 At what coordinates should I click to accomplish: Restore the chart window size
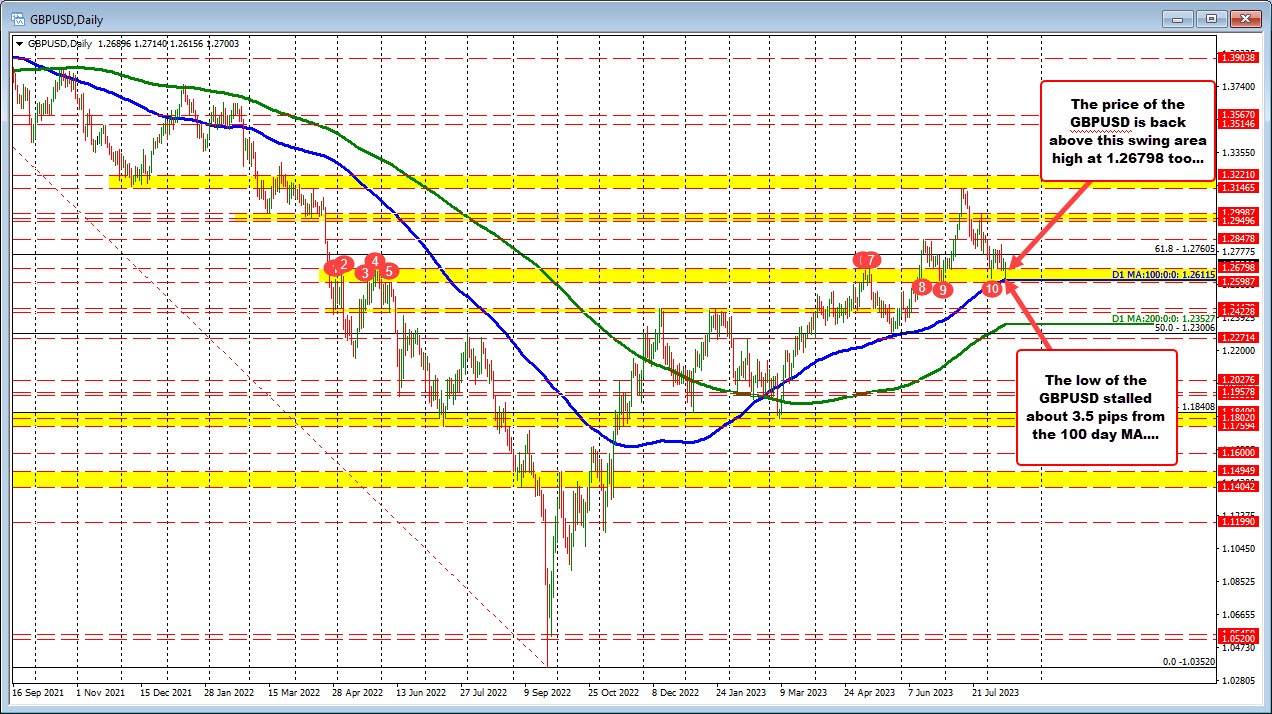[x=1212, y=19]
